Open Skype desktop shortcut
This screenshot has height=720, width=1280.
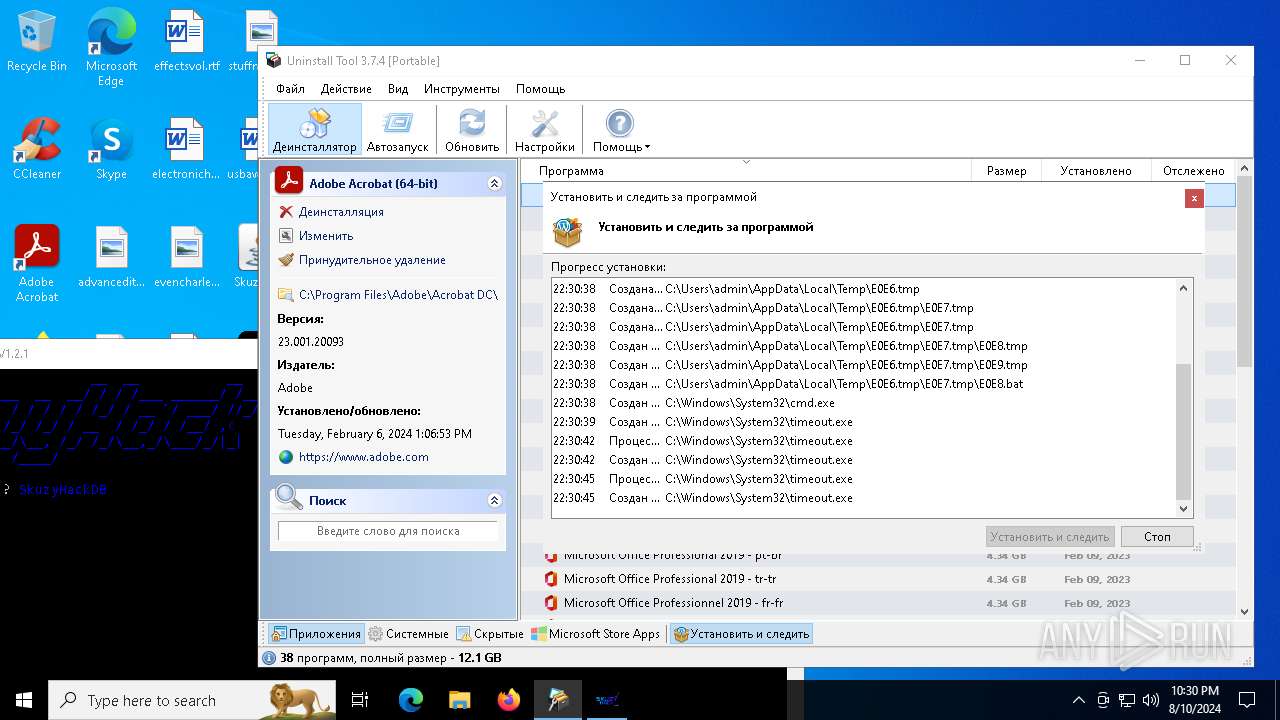tap(111, 150)
